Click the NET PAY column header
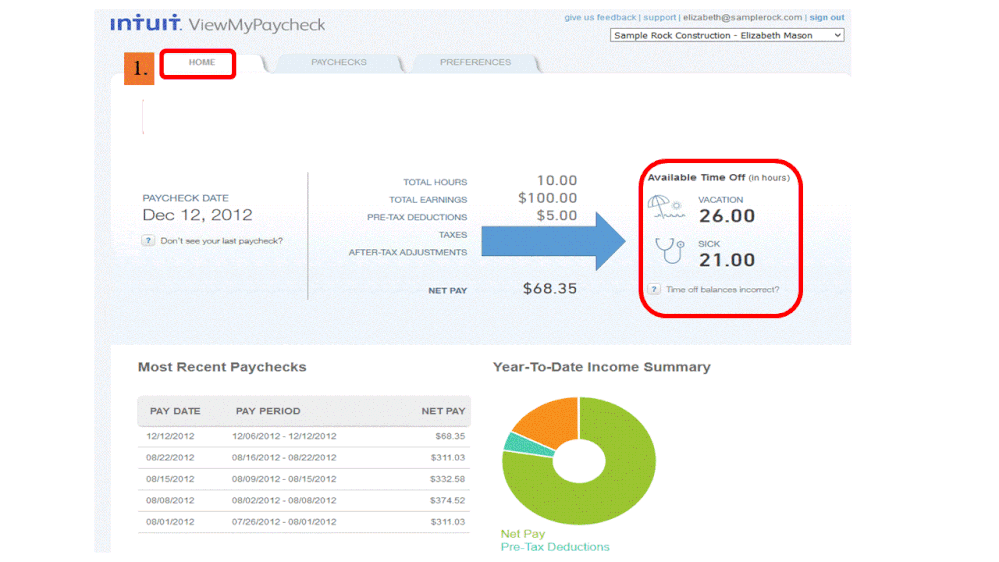The height and width of the screenshot is (562, 999). (443, 412)
